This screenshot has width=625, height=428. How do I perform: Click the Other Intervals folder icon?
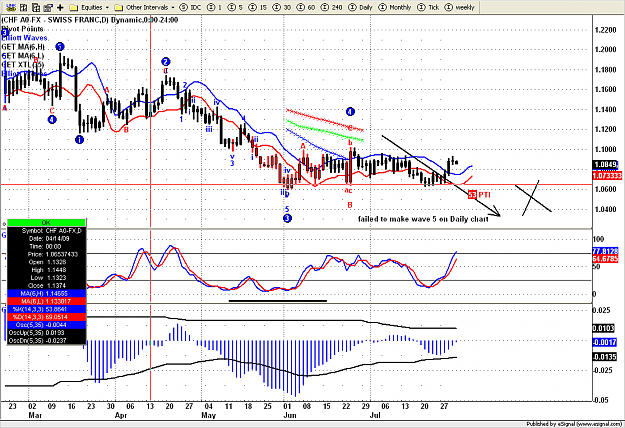118,7
